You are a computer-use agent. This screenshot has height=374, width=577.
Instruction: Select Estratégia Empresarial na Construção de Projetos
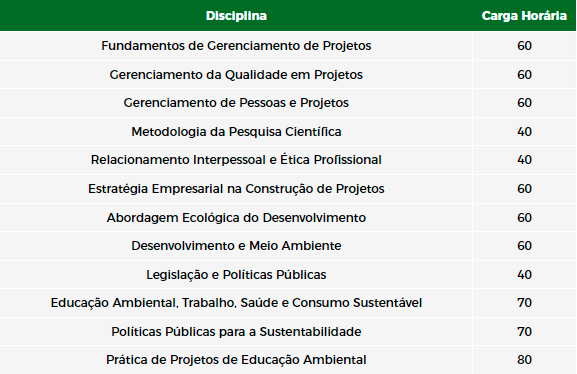click(236, 188)
